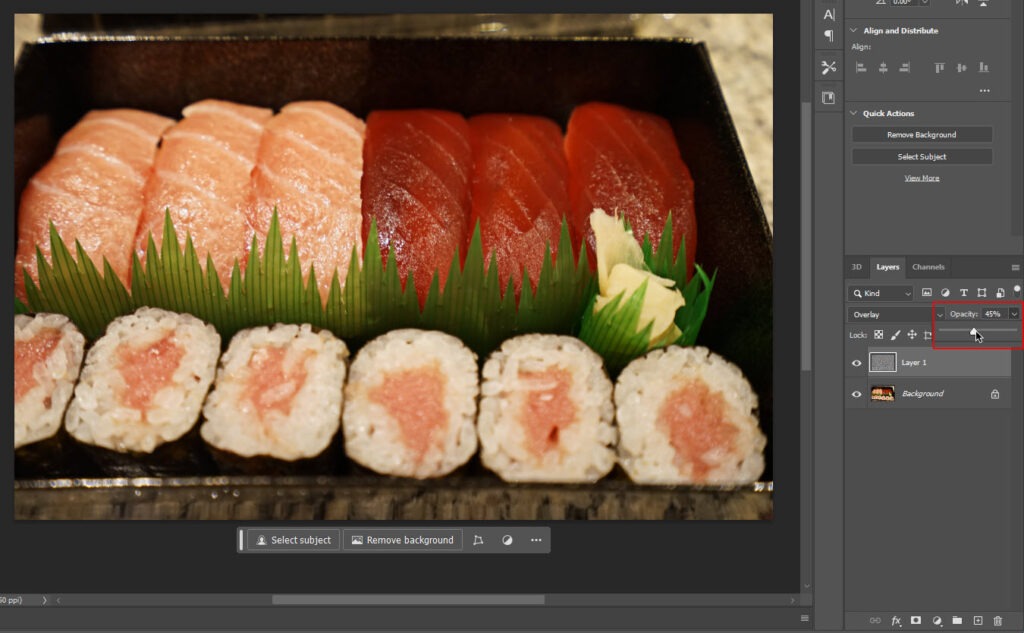Hide Layer 1 with its eye icon
This screenshot has width=1024, height=633.
click(856, 363)
